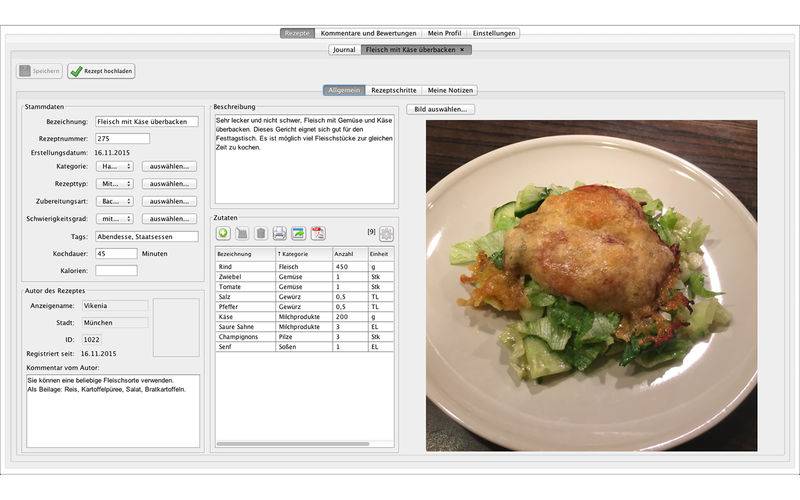Viewport: 800px width, 500px height.
Task: Go to Mein Profil tab
Action: 444,33
